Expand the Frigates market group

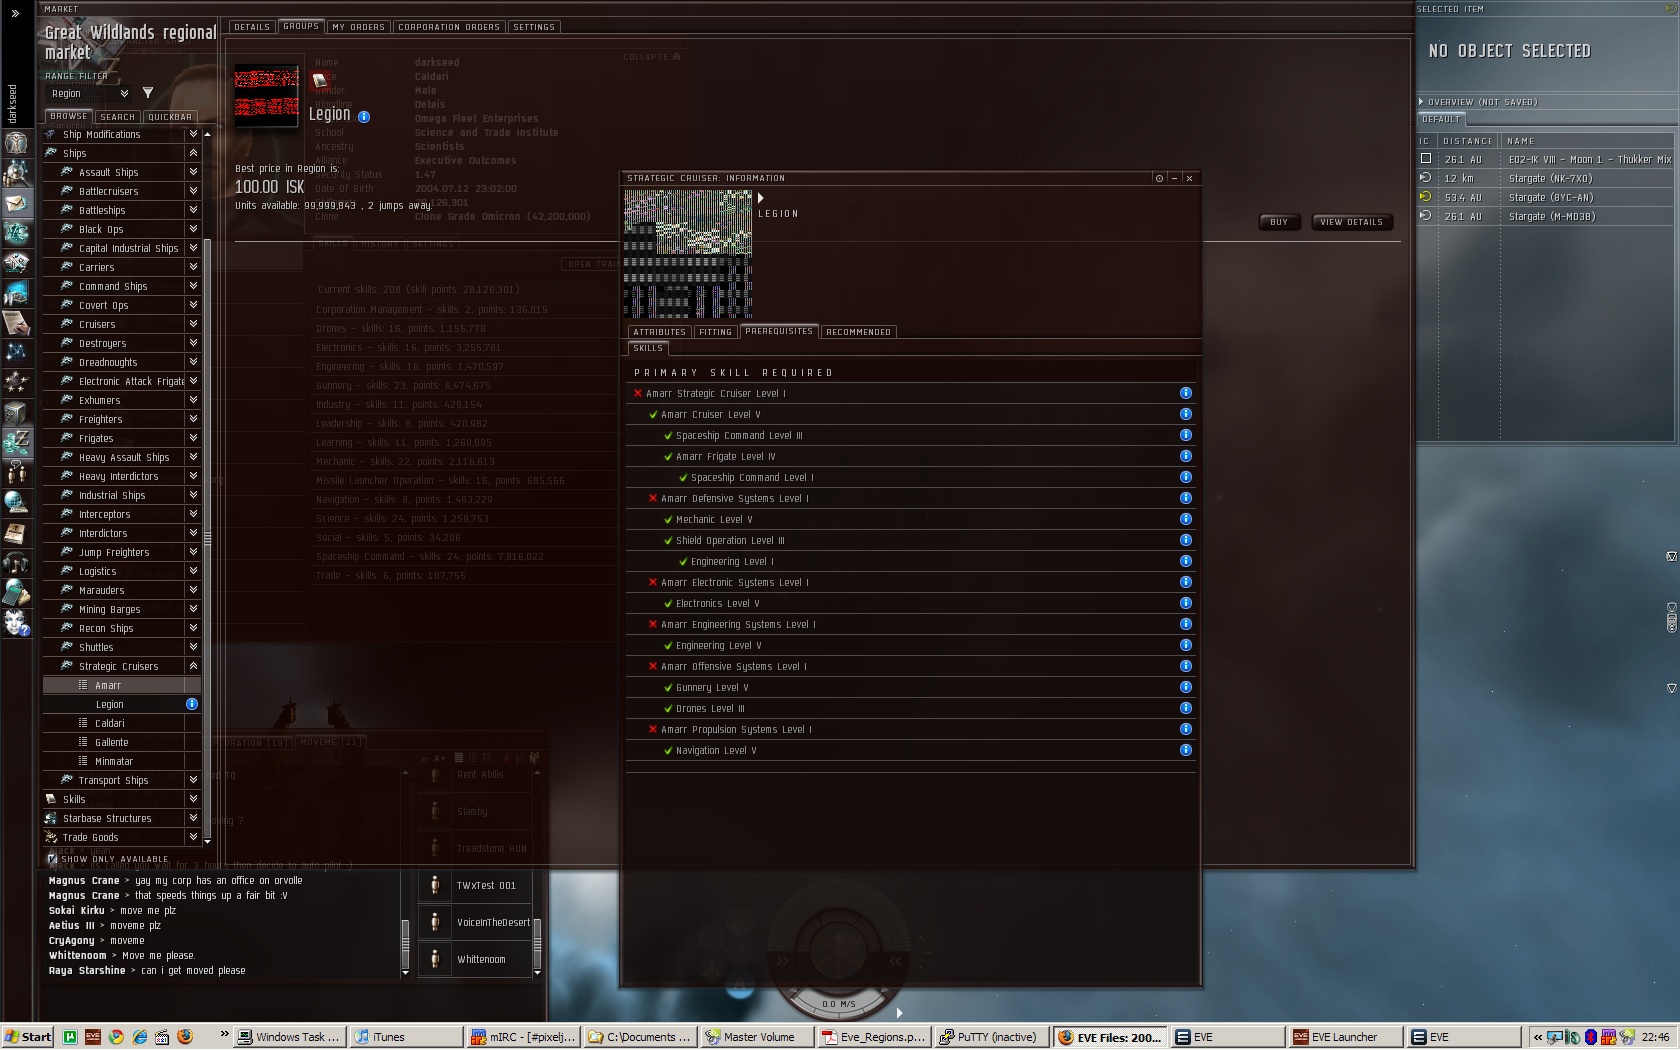click(193, 438)
